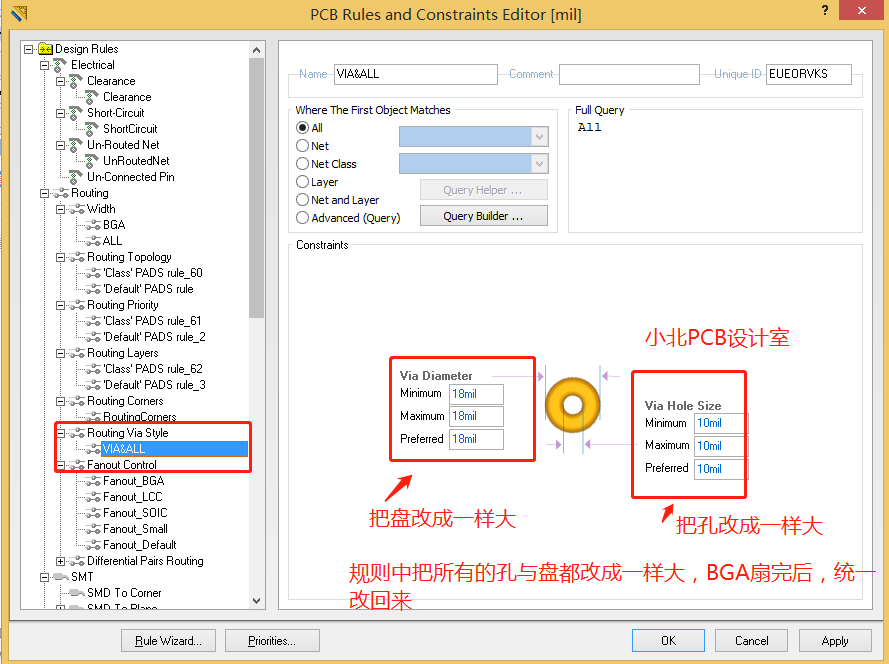Viewport: 889px width, 664px height.
Task: Open the Query Builder
Action: tap(484, 216)
